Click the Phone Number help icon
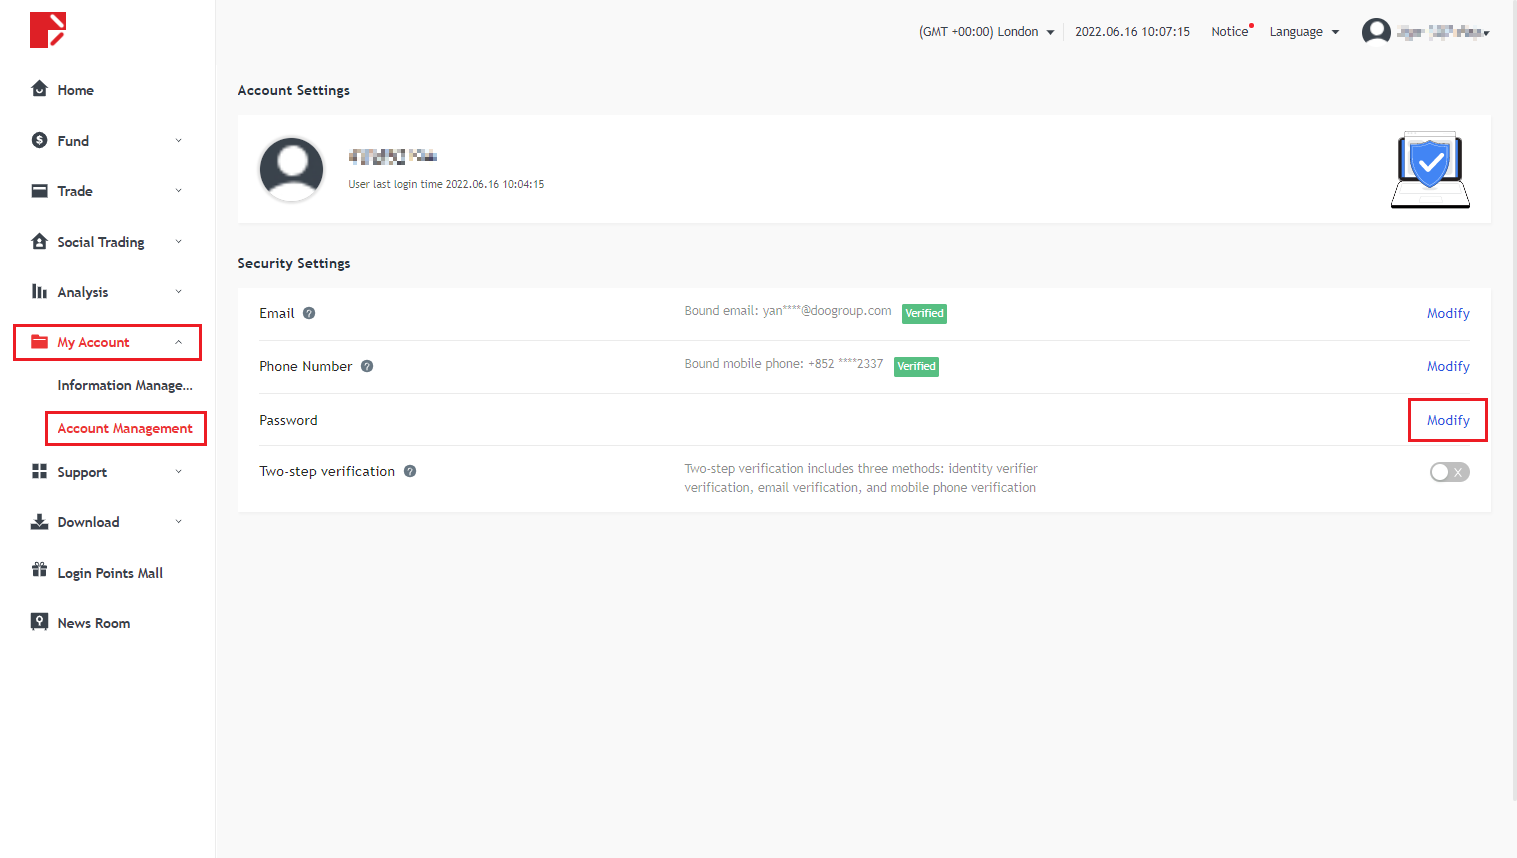1517x858 pixels. (367, 366)
